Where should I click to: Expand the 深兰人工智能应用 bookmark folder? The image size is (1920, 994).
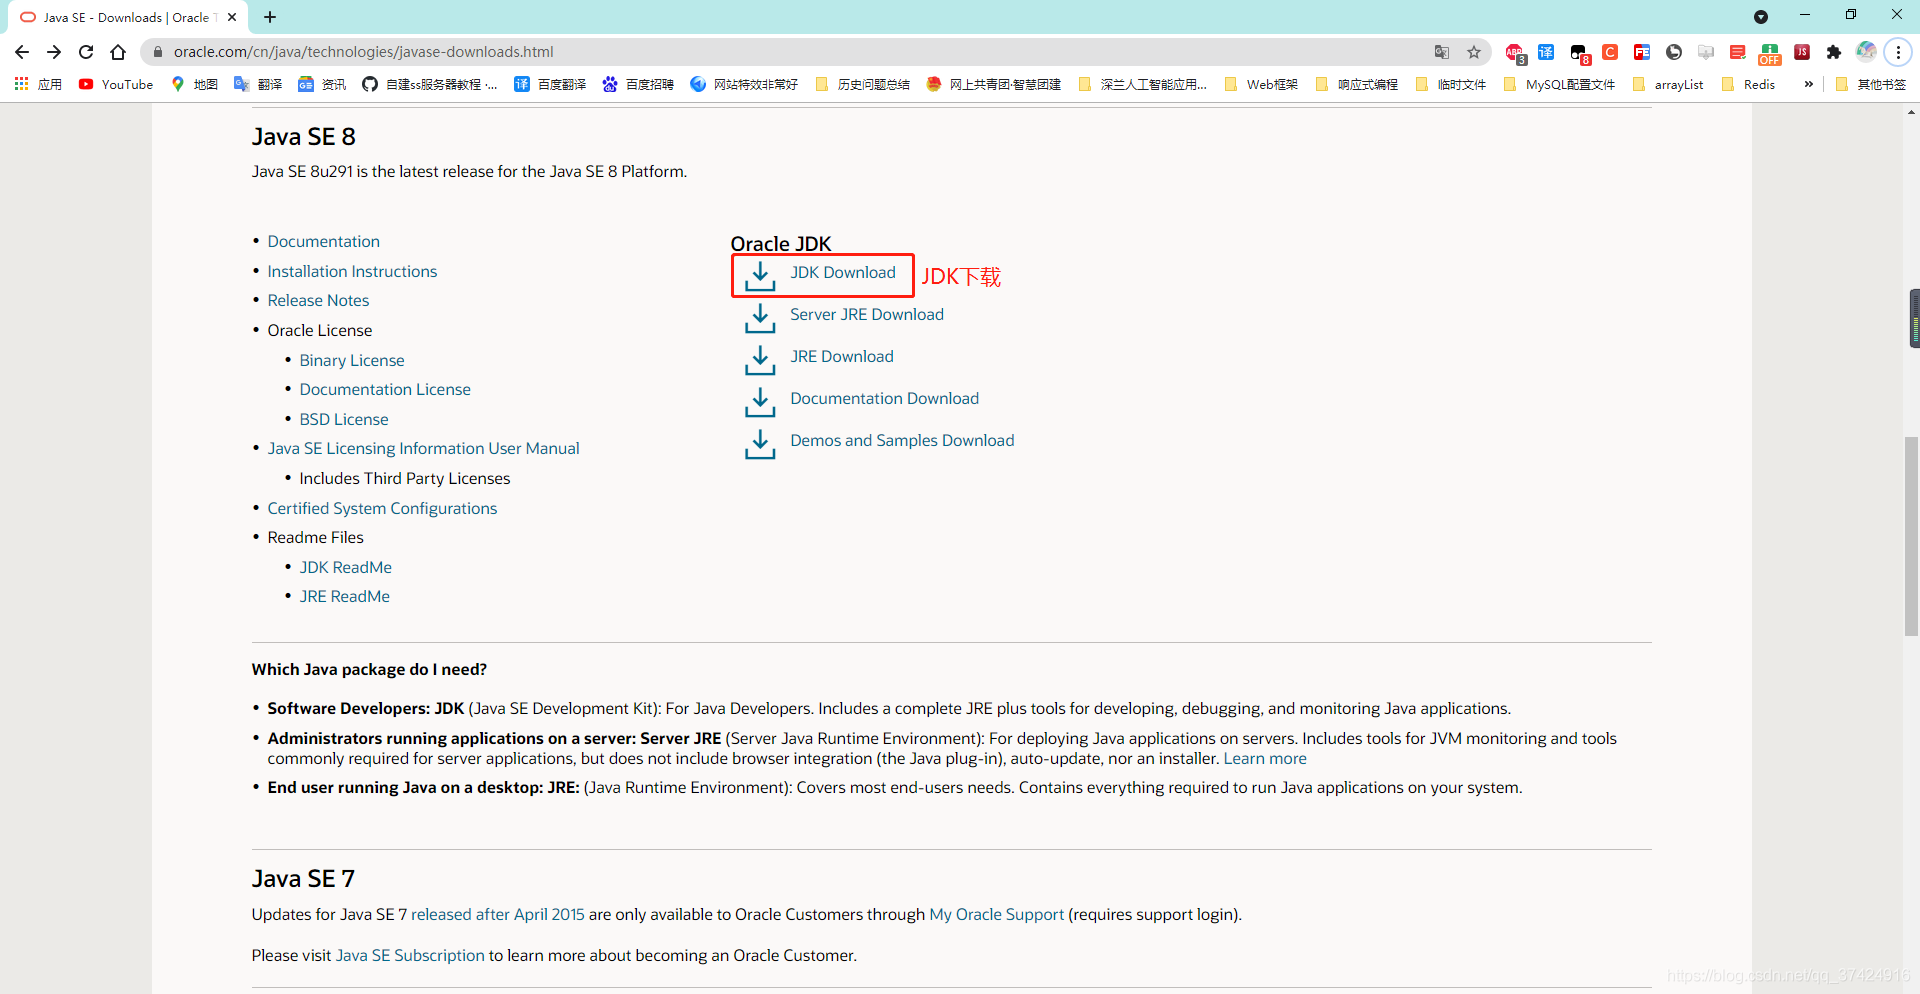tap(1143, 84)
